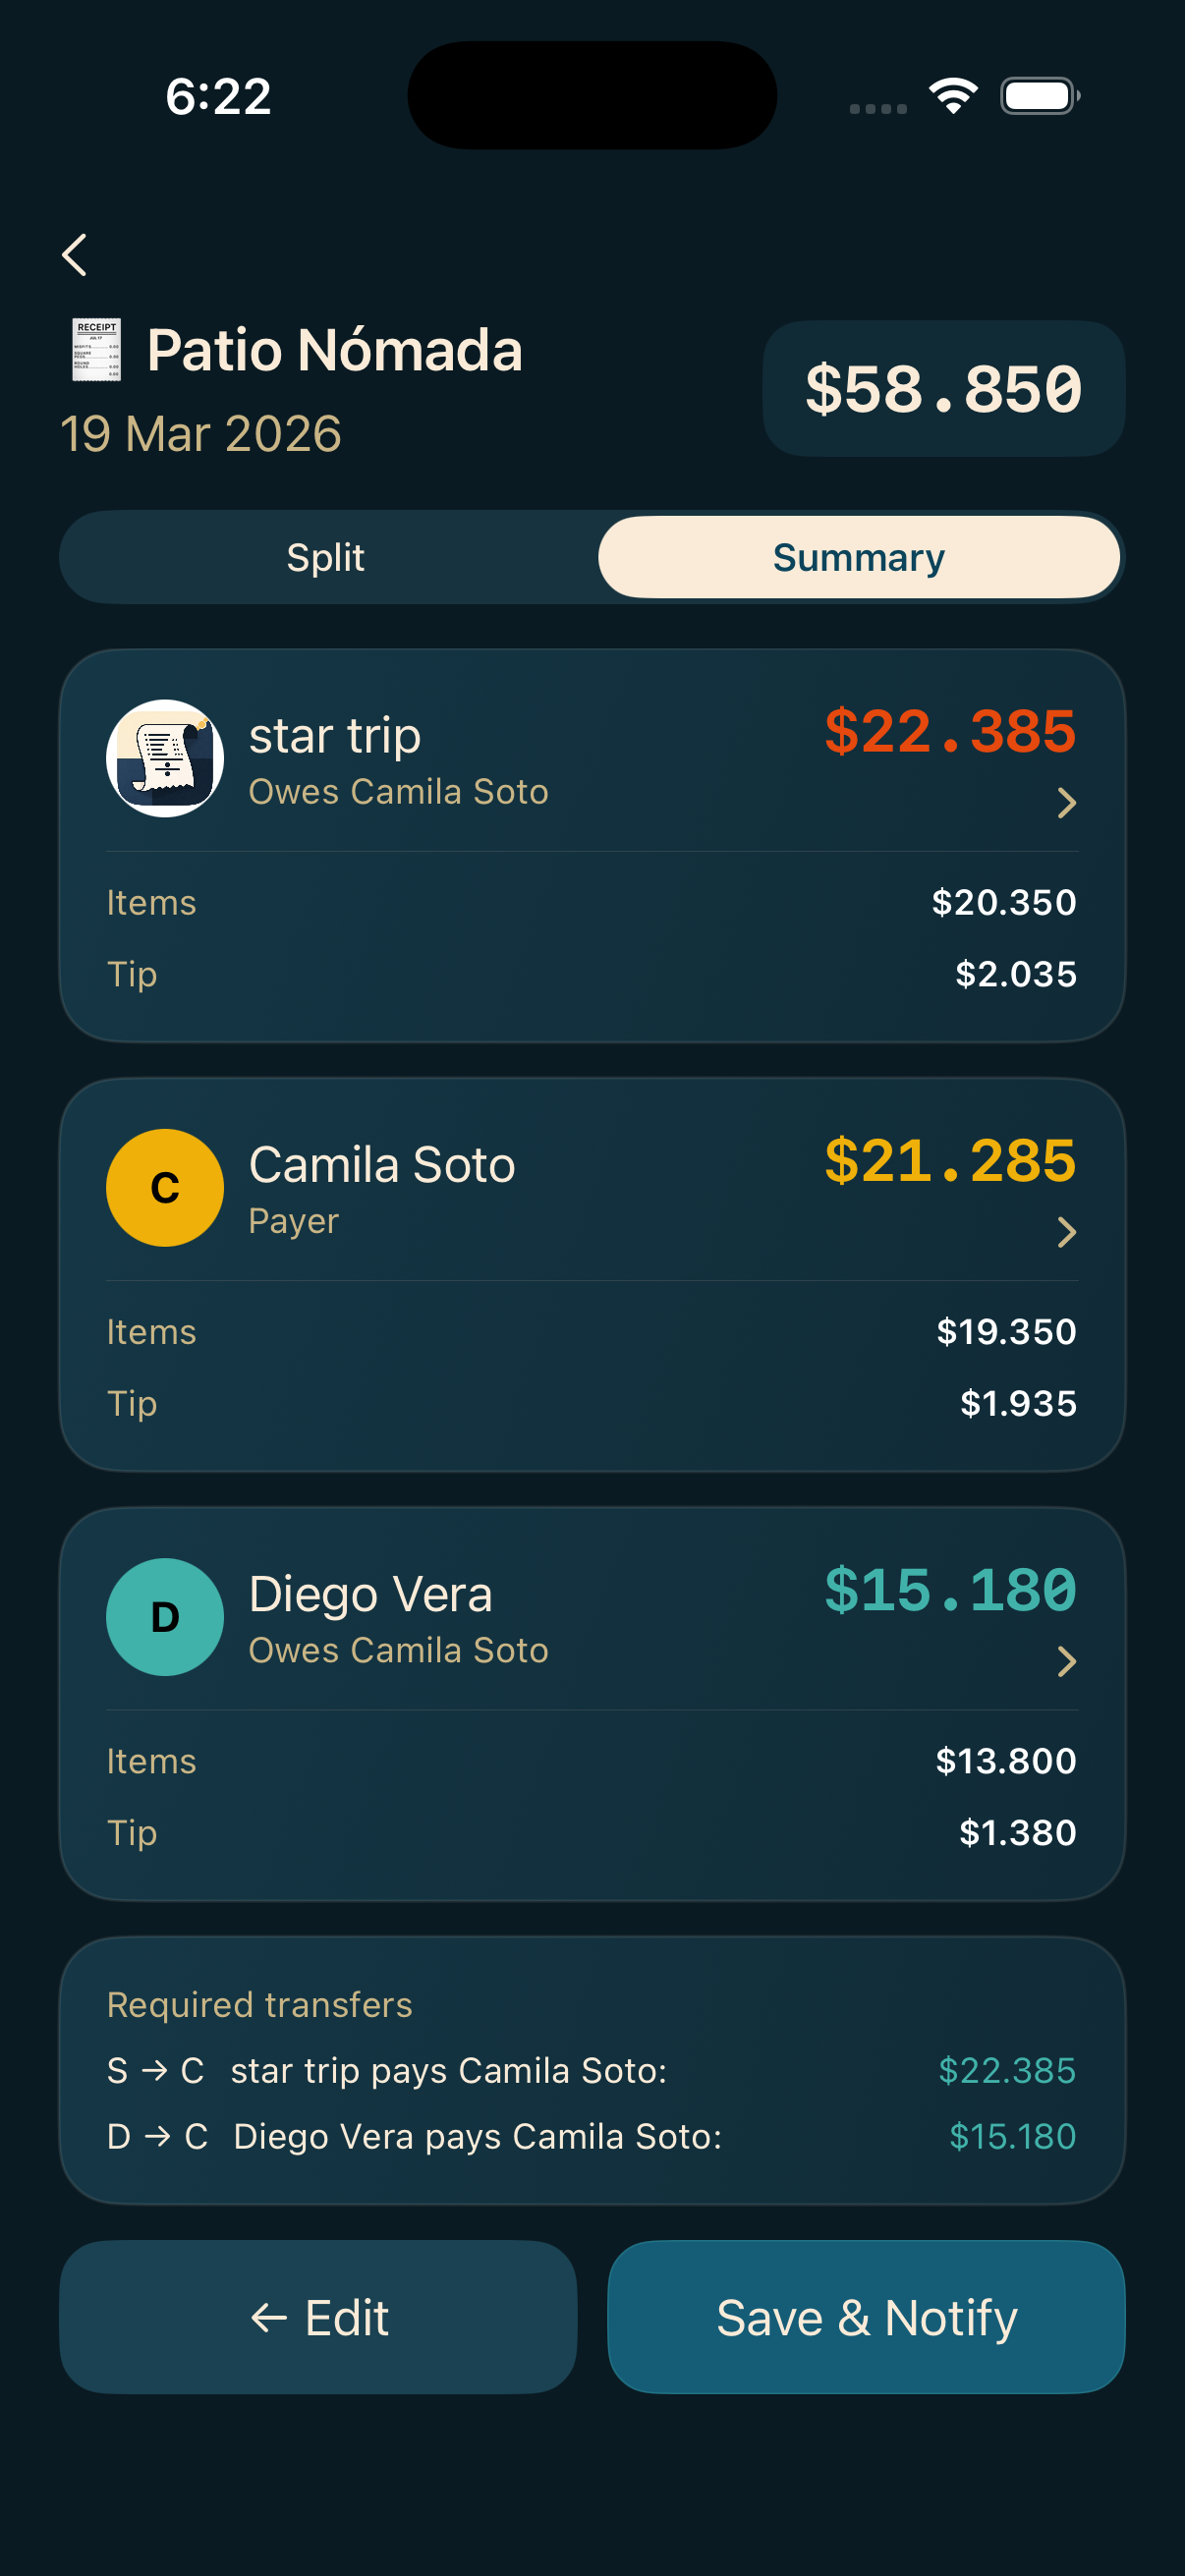
Task: Tap the Patio Nómada receipt title
Action: click(x=334, y=350)
